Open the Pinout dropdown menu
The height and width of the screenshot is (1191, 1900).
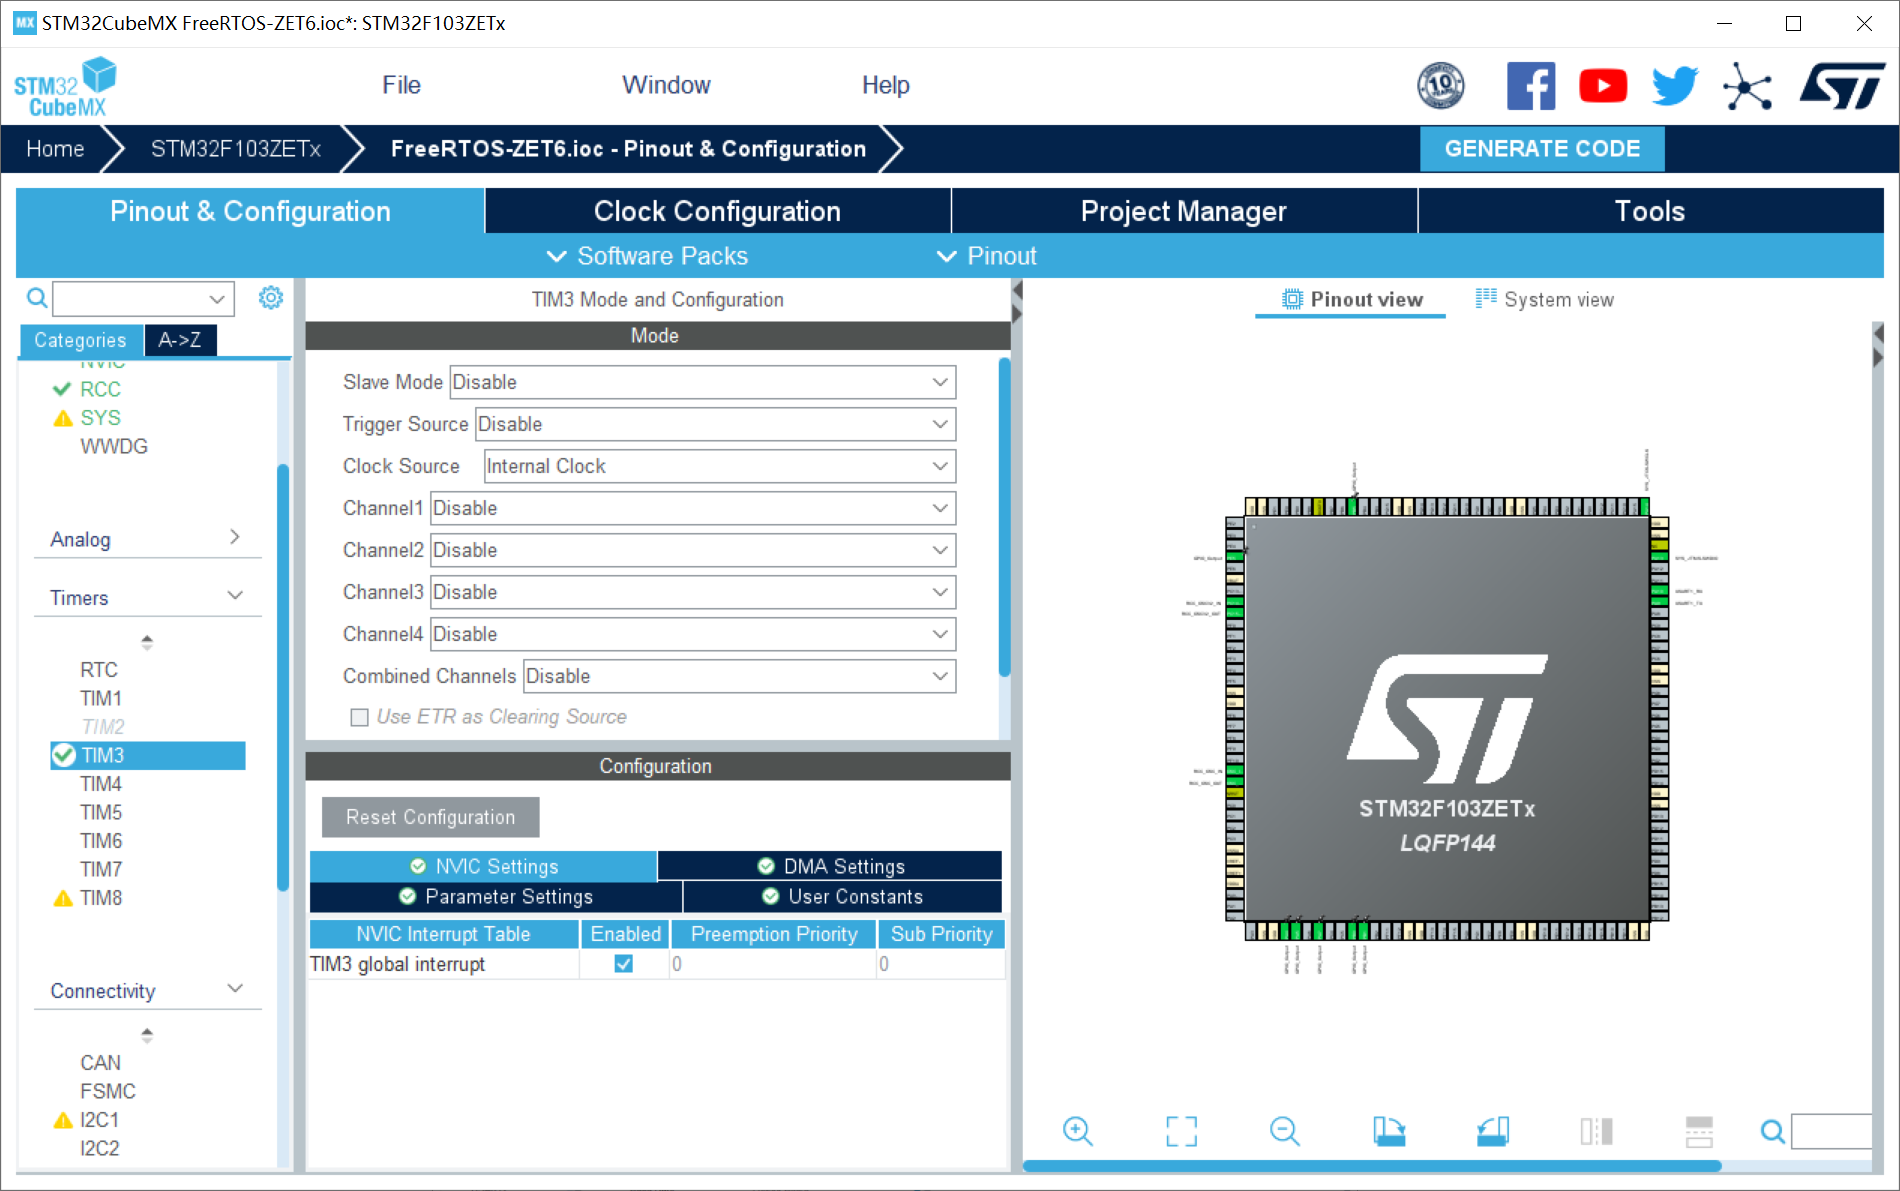coord(987,256)
